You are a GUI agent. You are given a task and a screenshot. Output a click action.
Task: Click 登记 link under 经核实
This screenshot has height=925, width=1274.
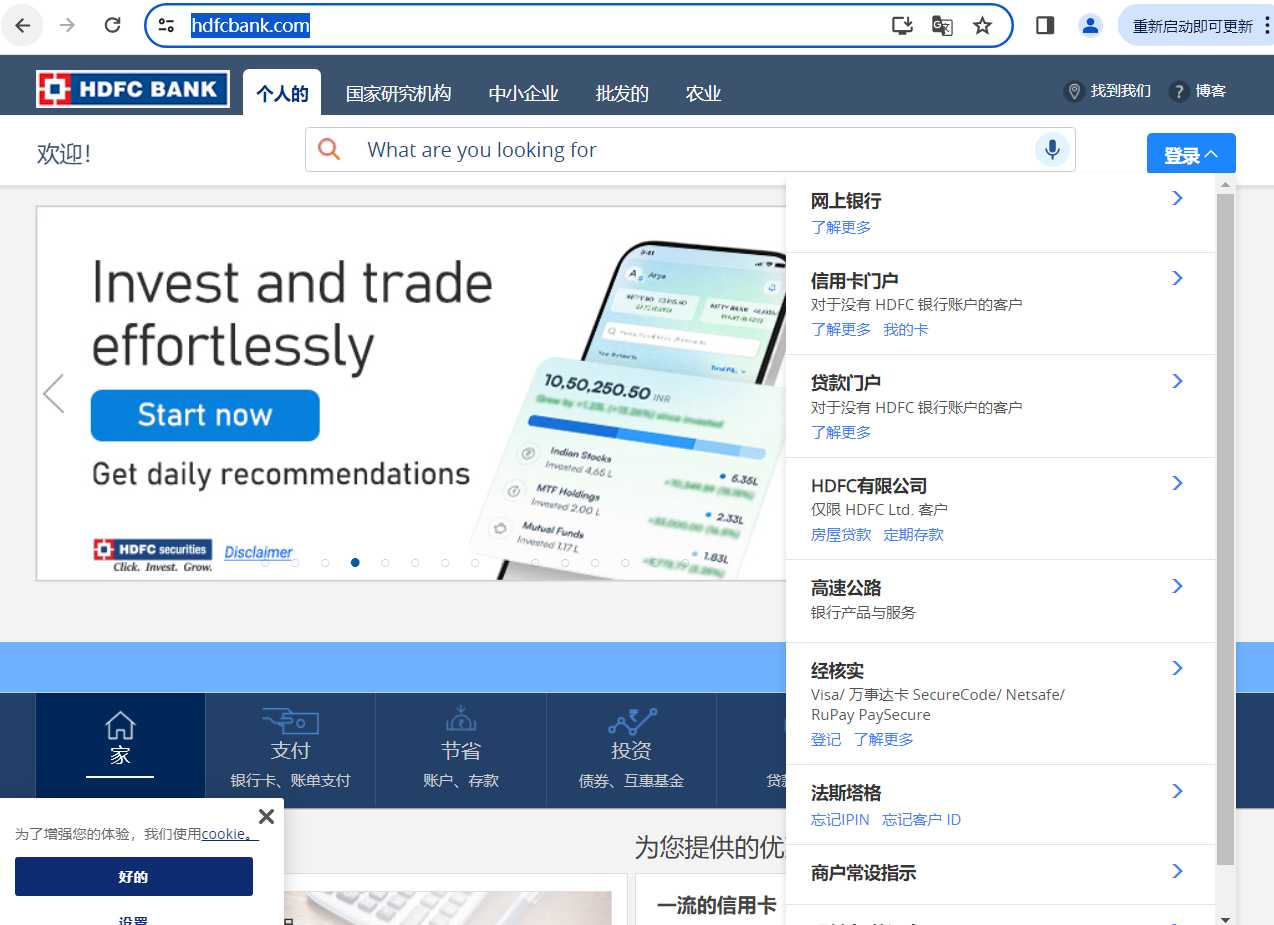pyautogui.click(x=826, y=739)
